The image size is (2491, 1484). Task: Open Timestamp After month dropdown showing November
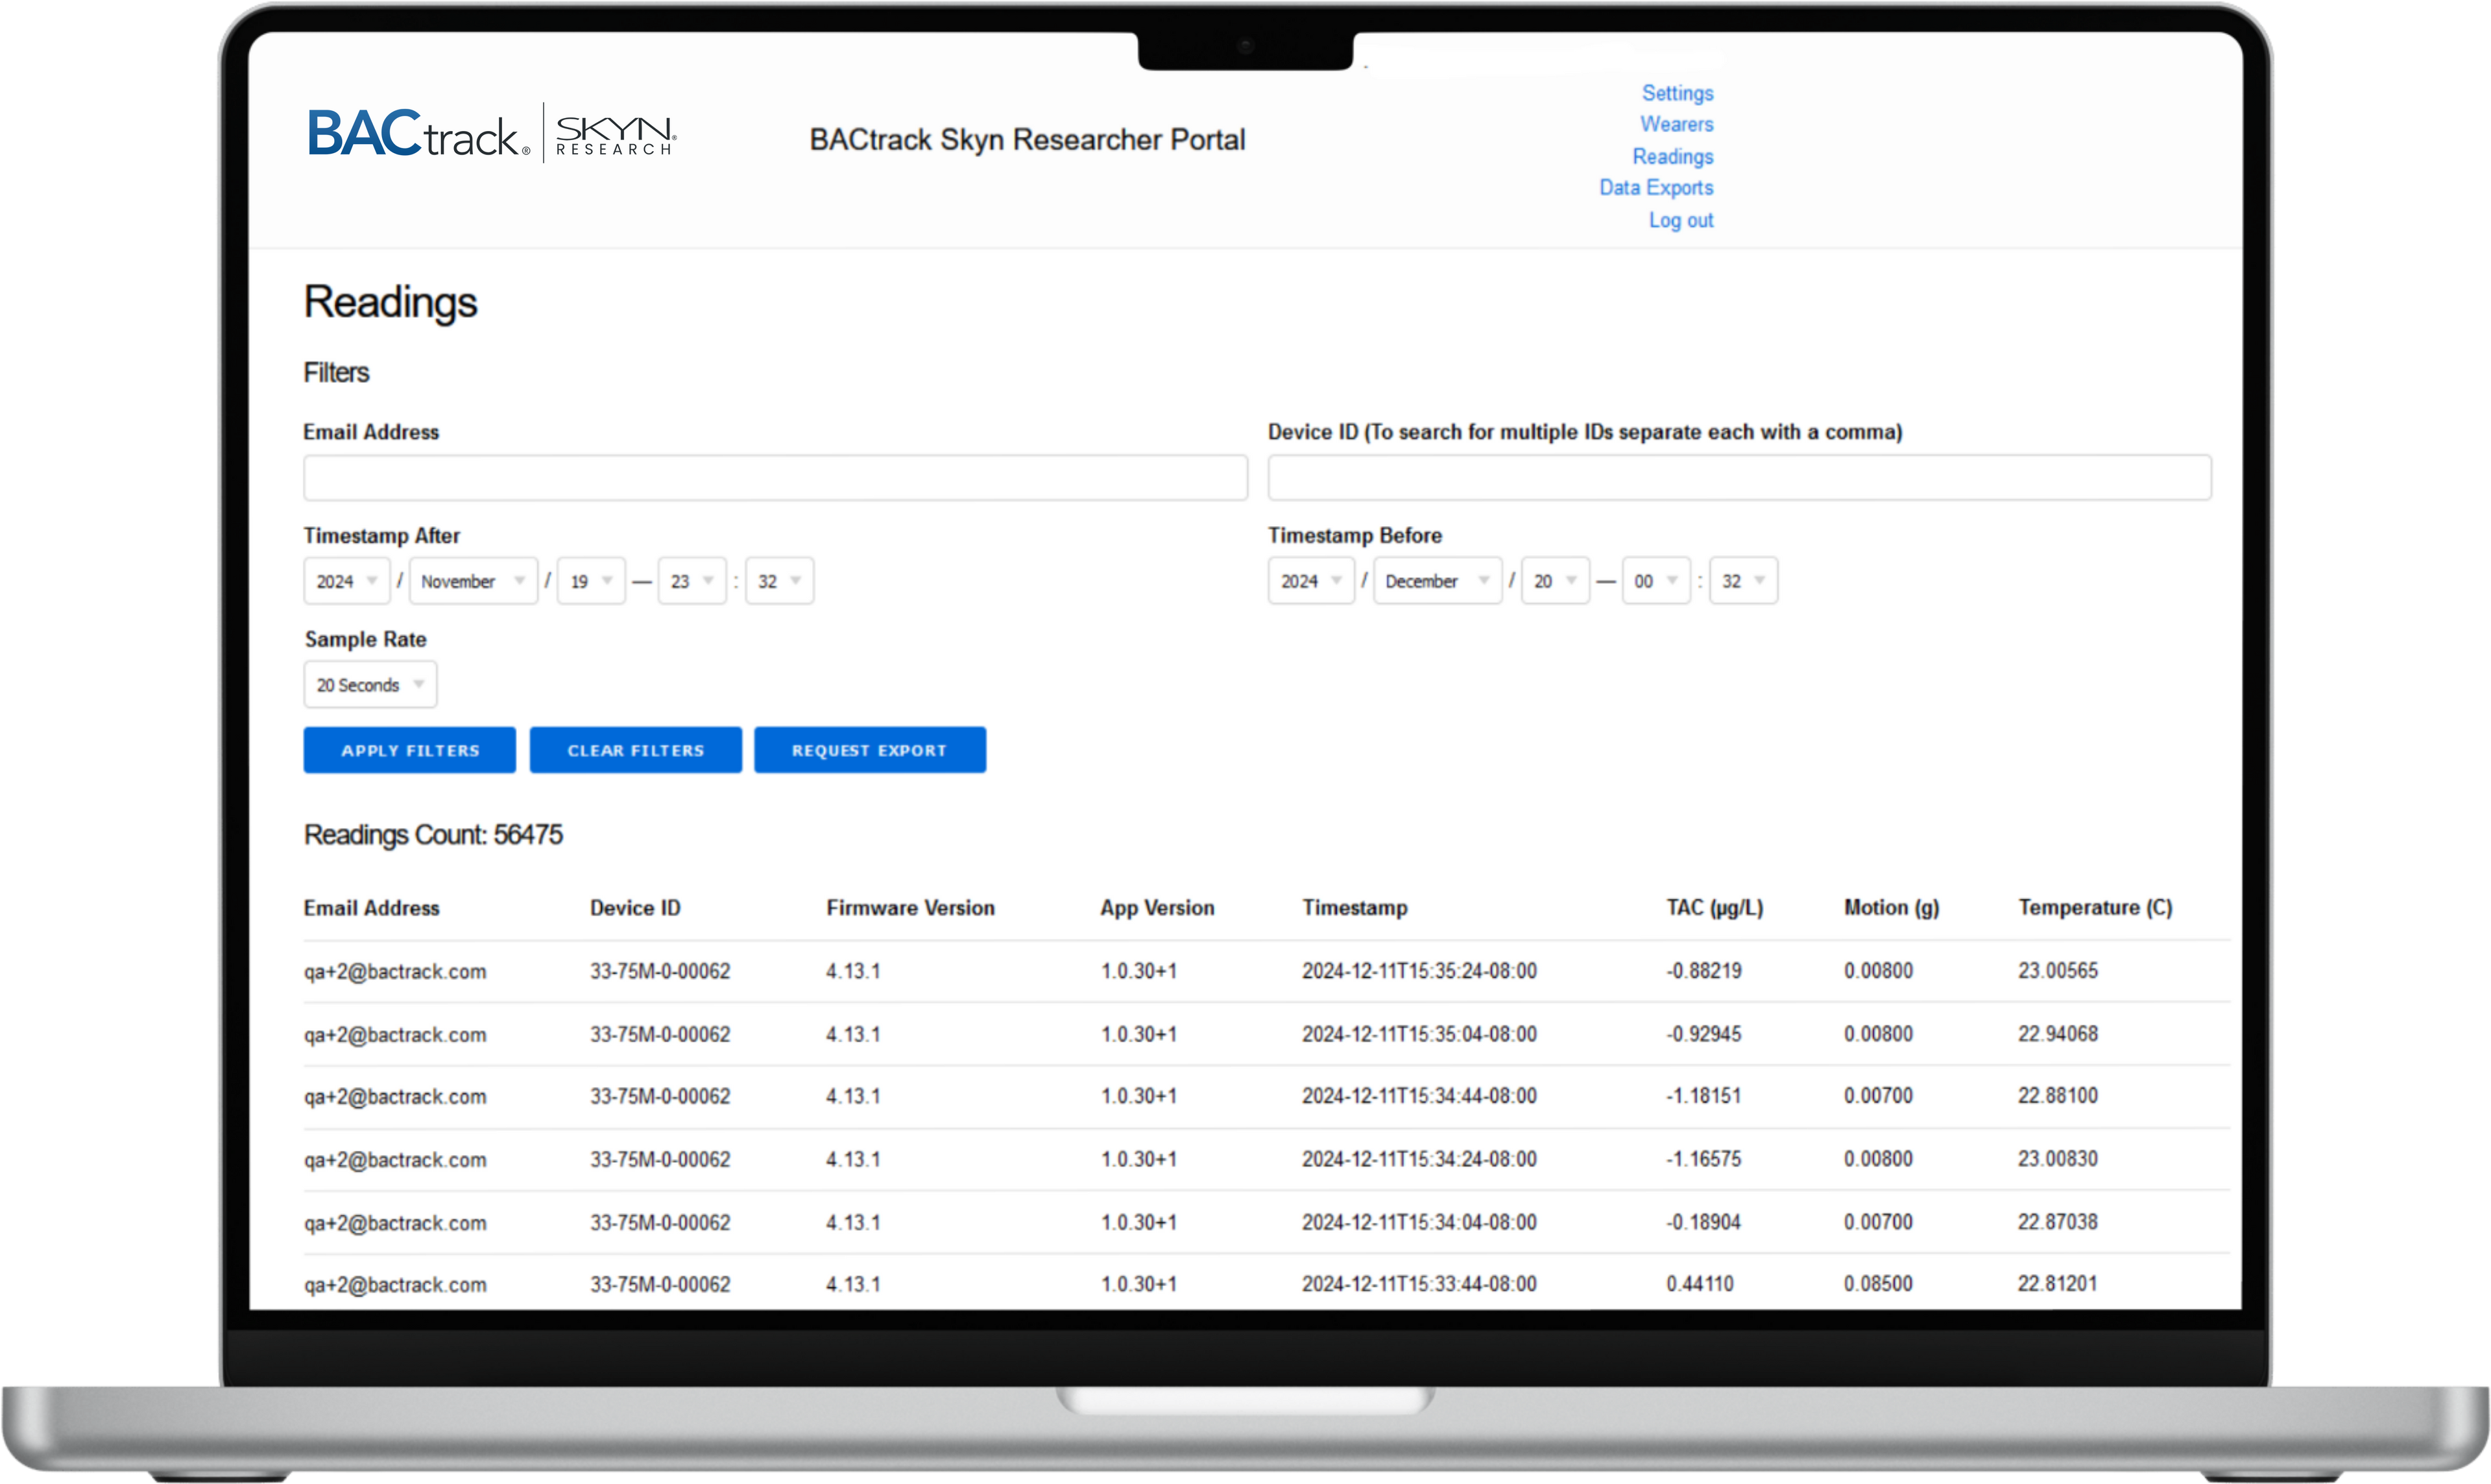pyautogui.click(x=473, y=581)
